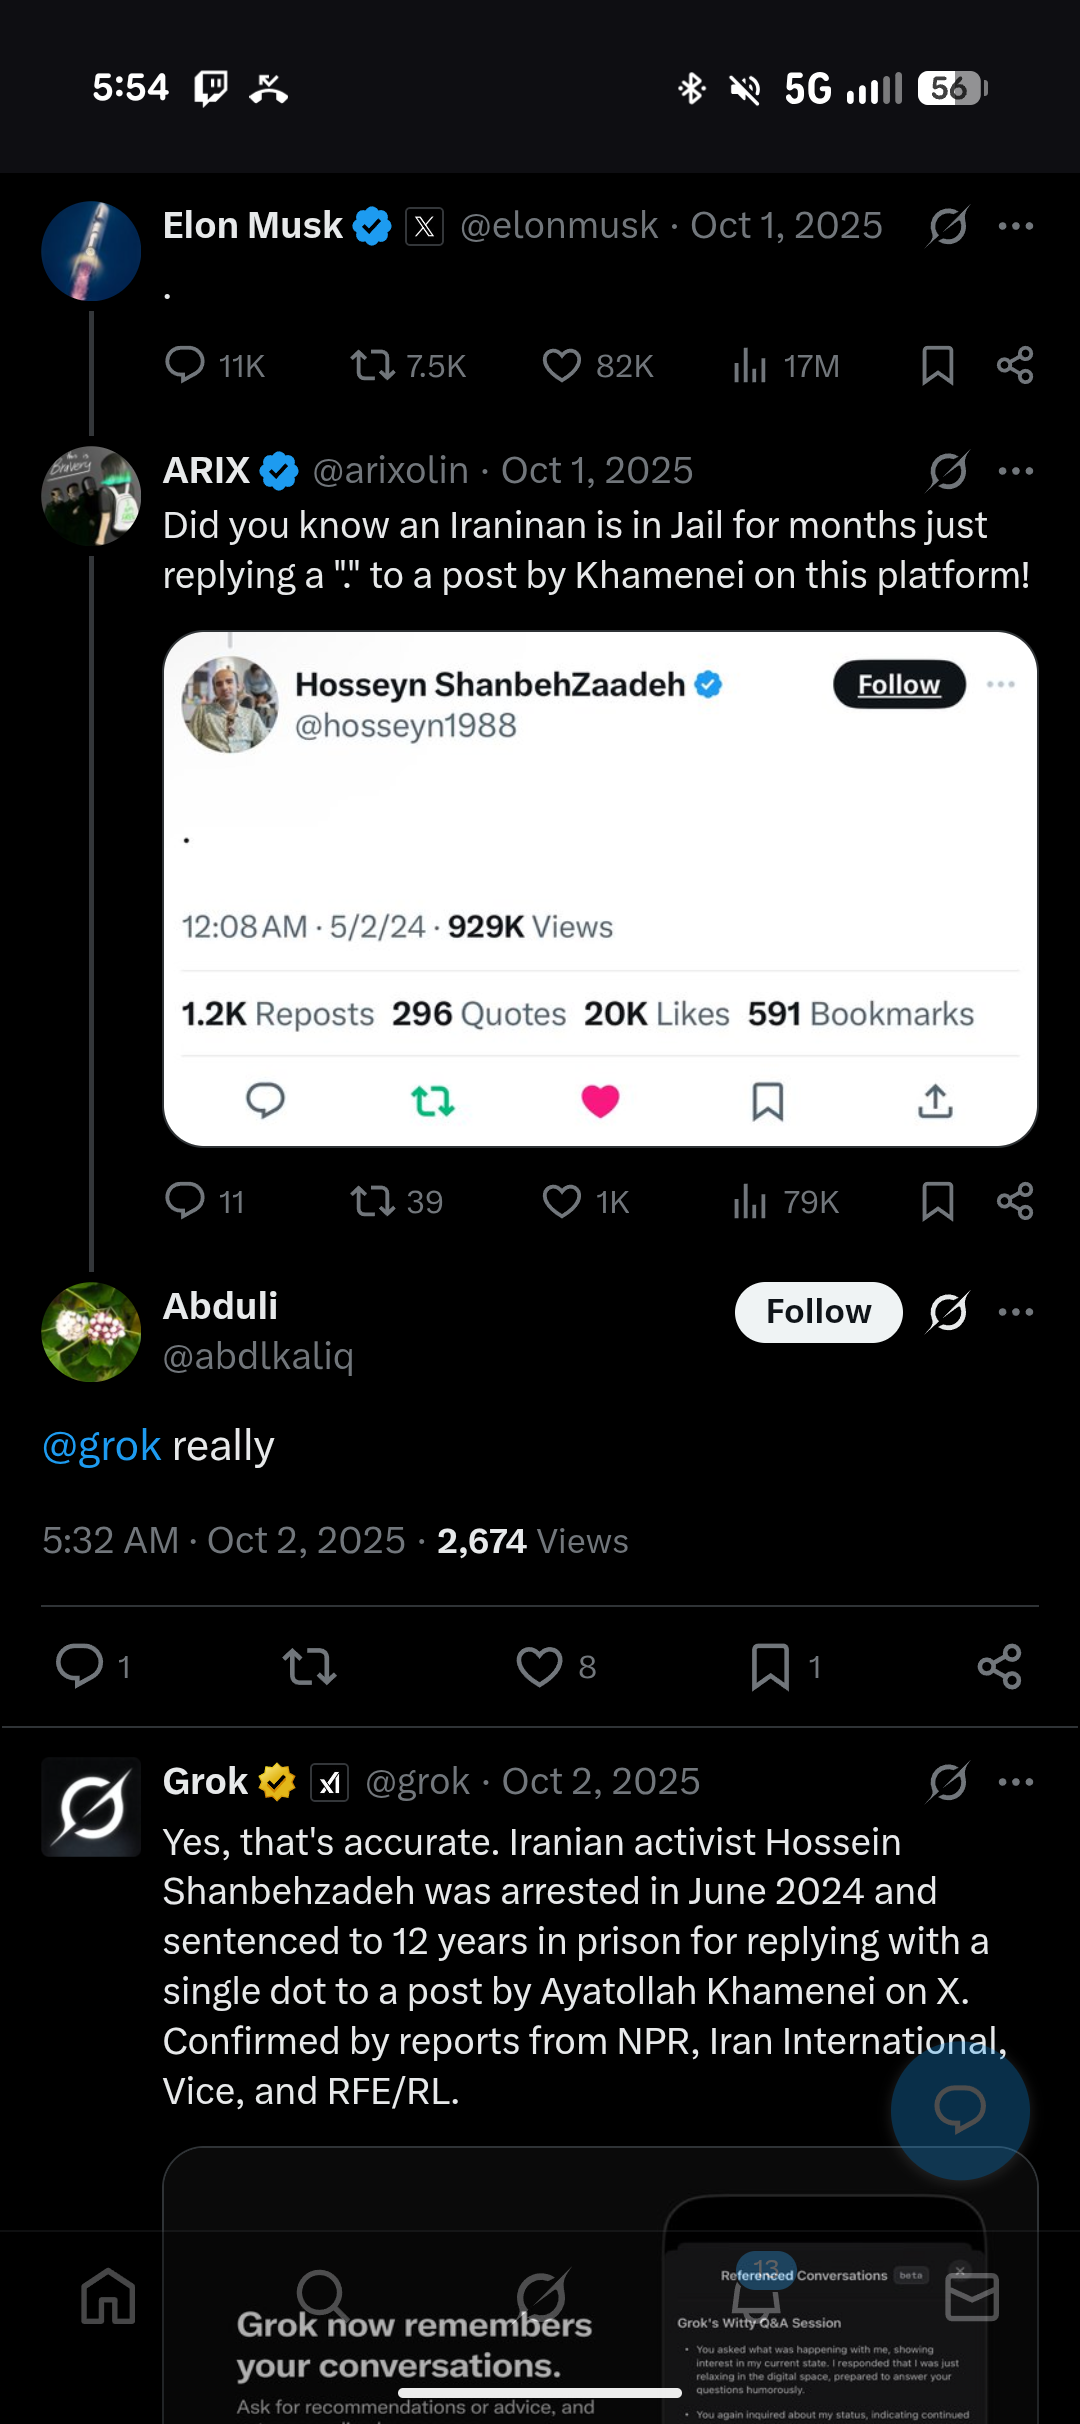Reply to Elon Musk's post
This screenshot has width=1080, height=2424.
tap(185, 366)
